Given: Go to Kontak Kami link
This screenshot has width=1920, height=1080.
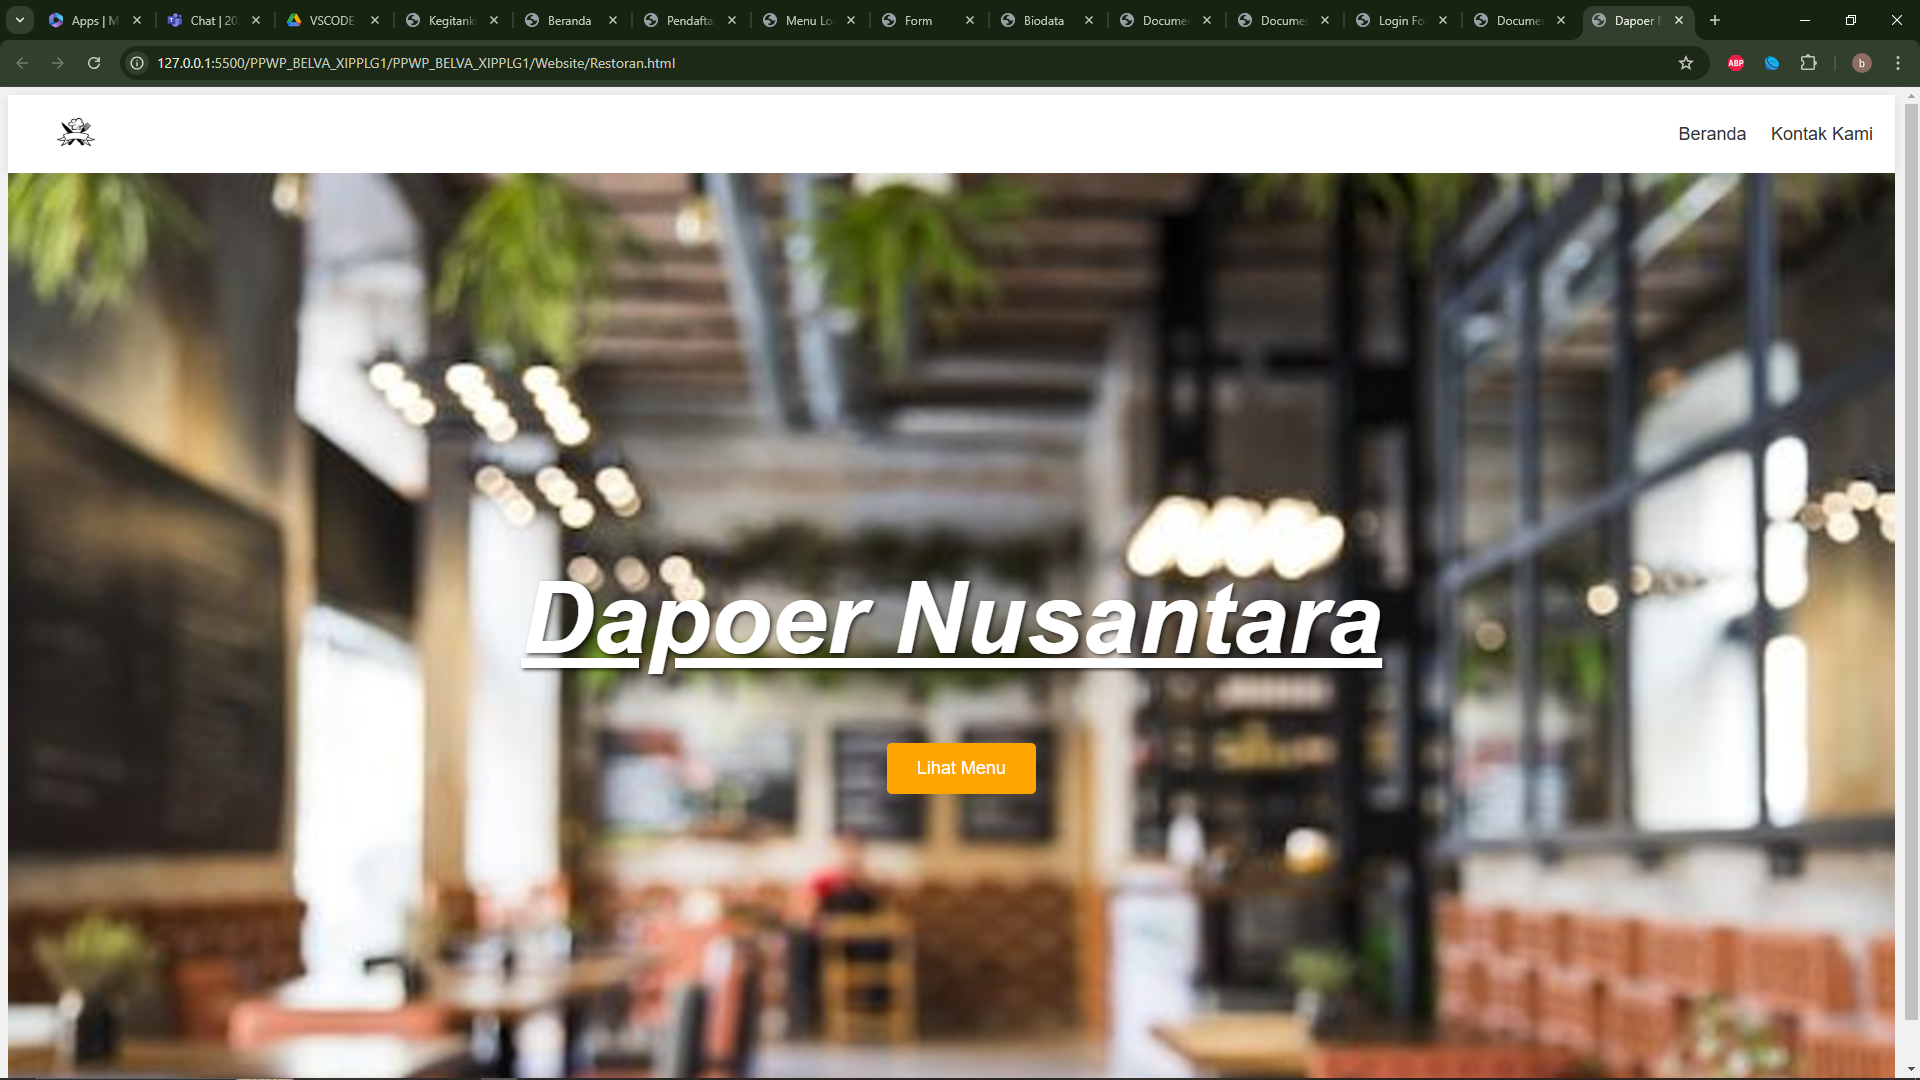Looking at the screenshot, I should point(1821,134).
